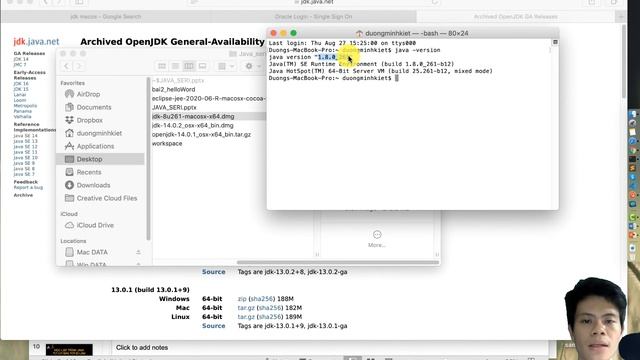Switch to the Oracle Login tab

pos(313,17)
